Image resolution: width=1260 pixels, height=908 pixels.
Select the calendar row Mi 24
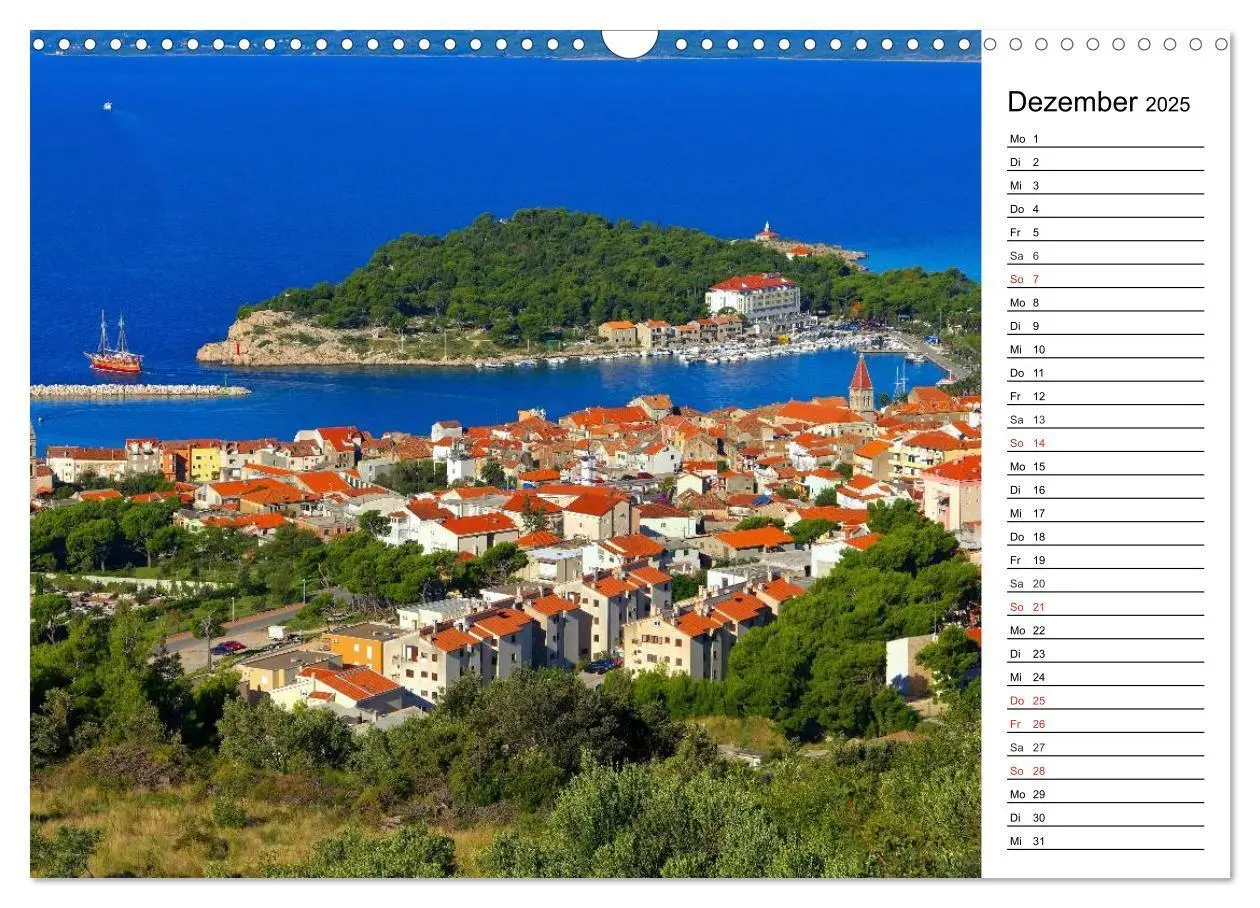click(1105, 677)
